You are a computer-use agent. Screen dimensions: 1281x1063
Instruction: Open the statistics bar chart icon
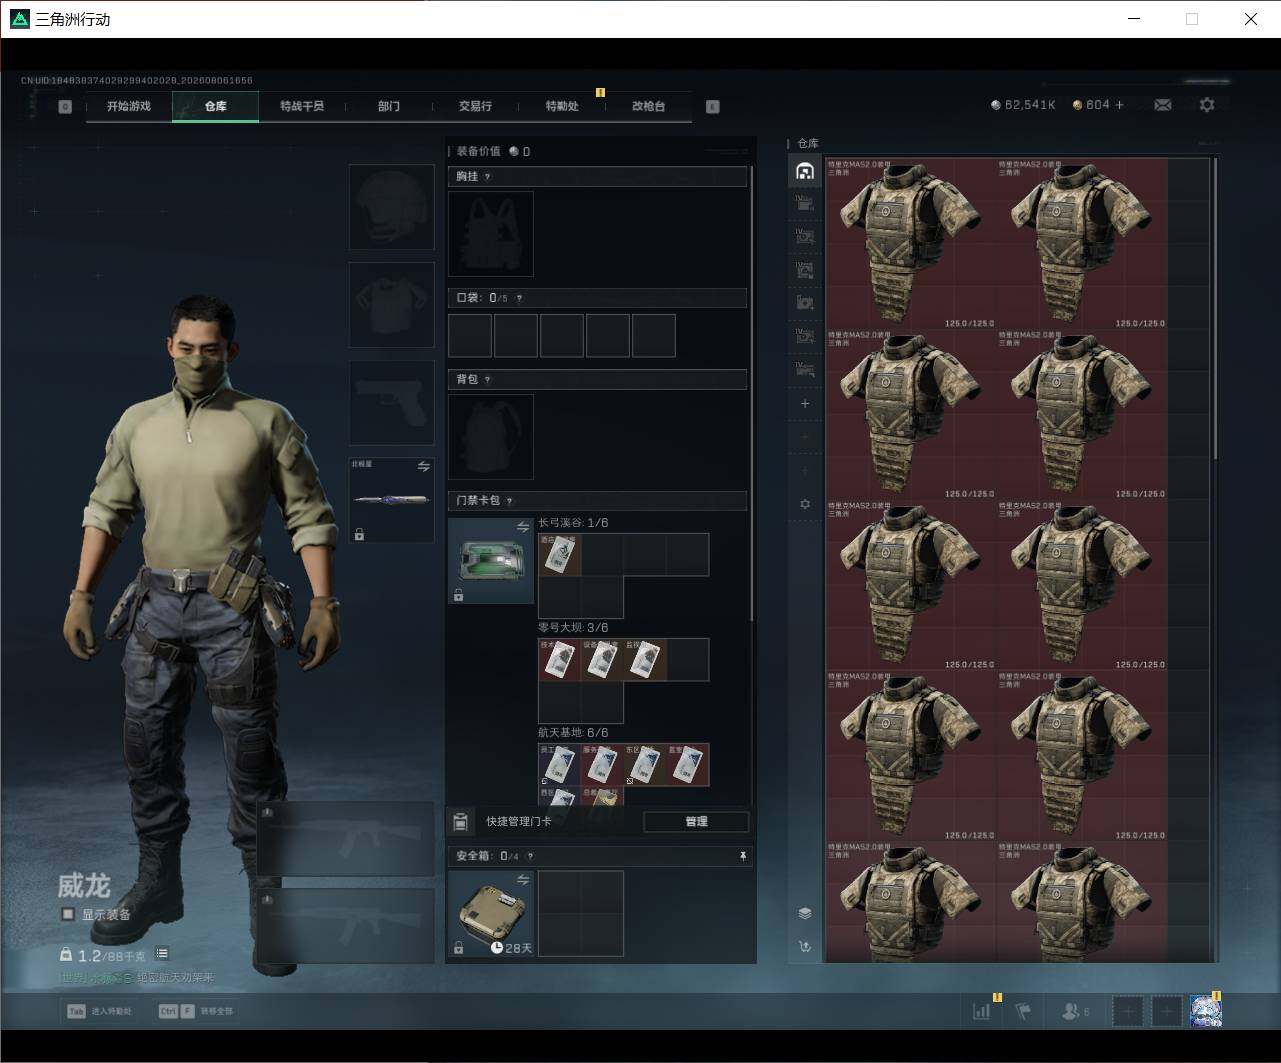(x=982, y=1011)
